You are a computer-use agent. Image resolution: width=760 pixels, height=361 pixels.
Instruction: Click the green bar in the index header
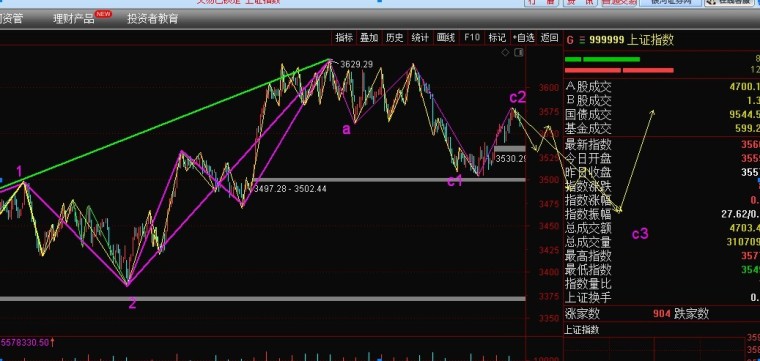tap(602, 59)
